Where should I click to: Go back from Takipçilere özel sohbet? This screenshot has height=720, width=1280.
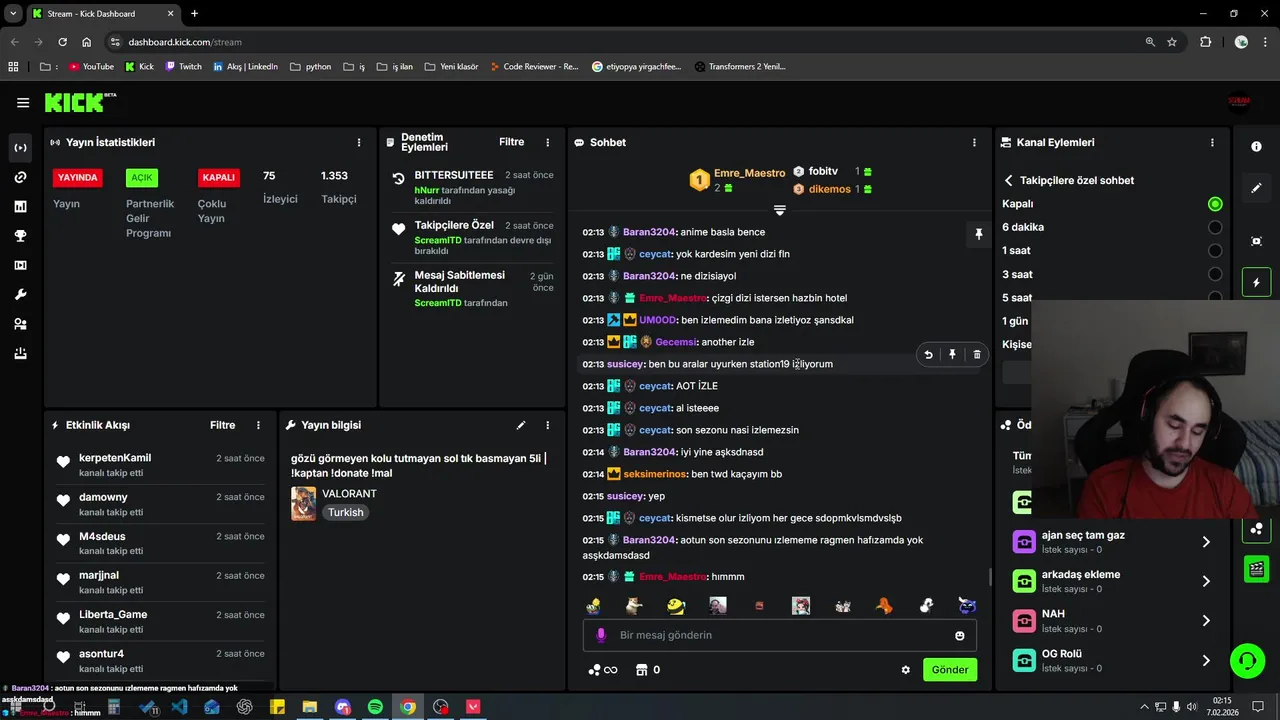(x=1008, y=181)
